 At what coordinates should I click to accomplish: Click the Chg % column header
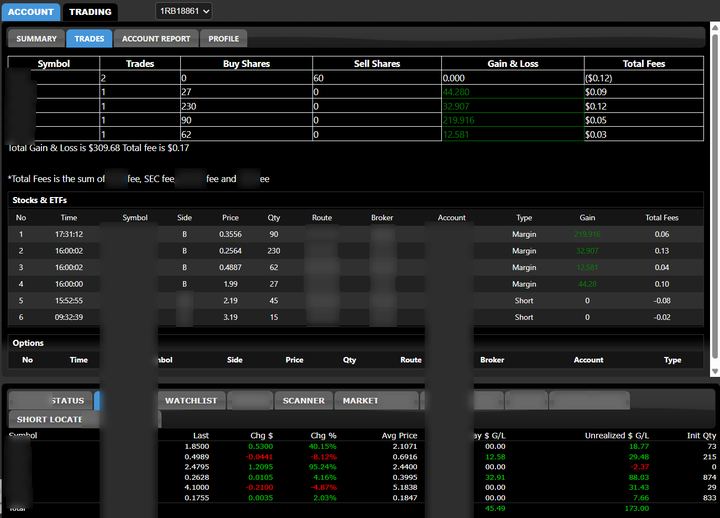(x=323, y=435)
